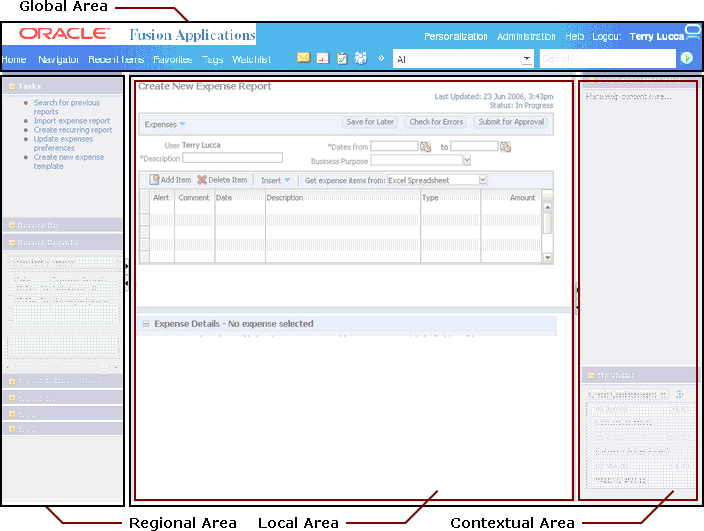Focus the global Search text field
Screen dimensions: 704x531
607,59
